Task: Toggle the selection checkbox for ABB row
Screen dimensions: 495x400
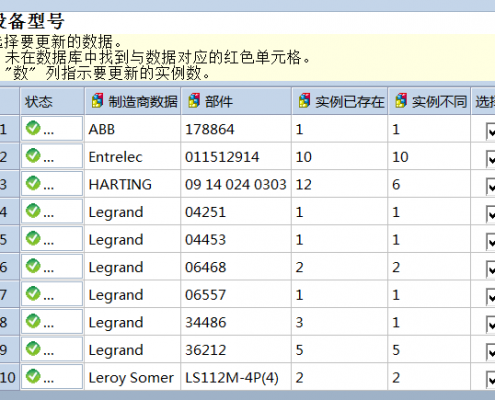Action: pos(490,131)
